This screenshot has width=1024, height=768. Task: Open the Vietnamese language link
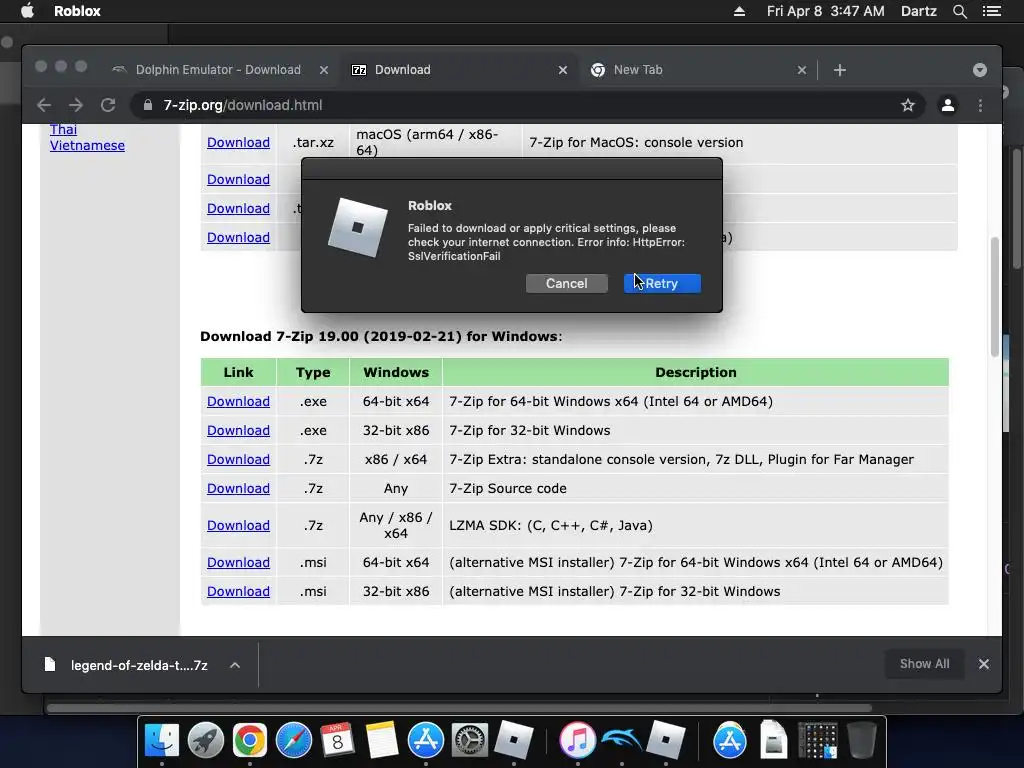pos(87,146)
